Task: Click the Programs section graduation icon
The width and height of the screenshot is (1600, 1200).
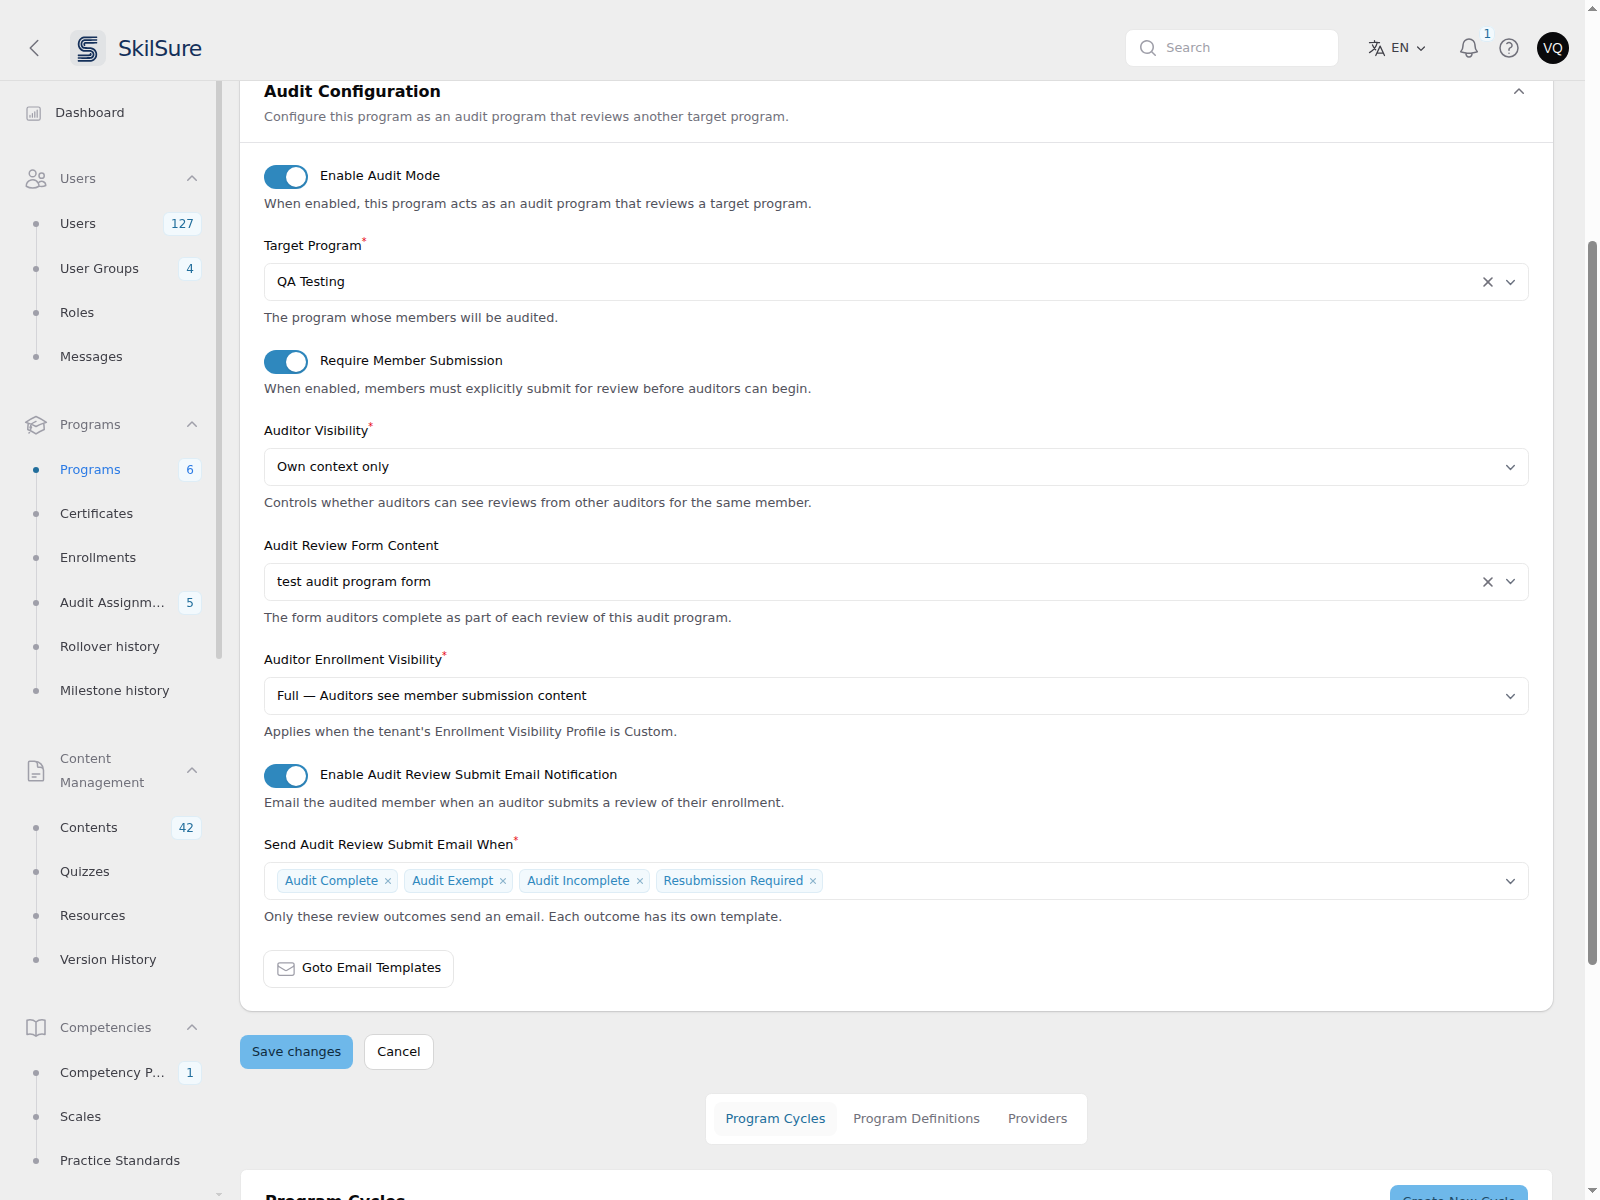Action: coord(36,425)
